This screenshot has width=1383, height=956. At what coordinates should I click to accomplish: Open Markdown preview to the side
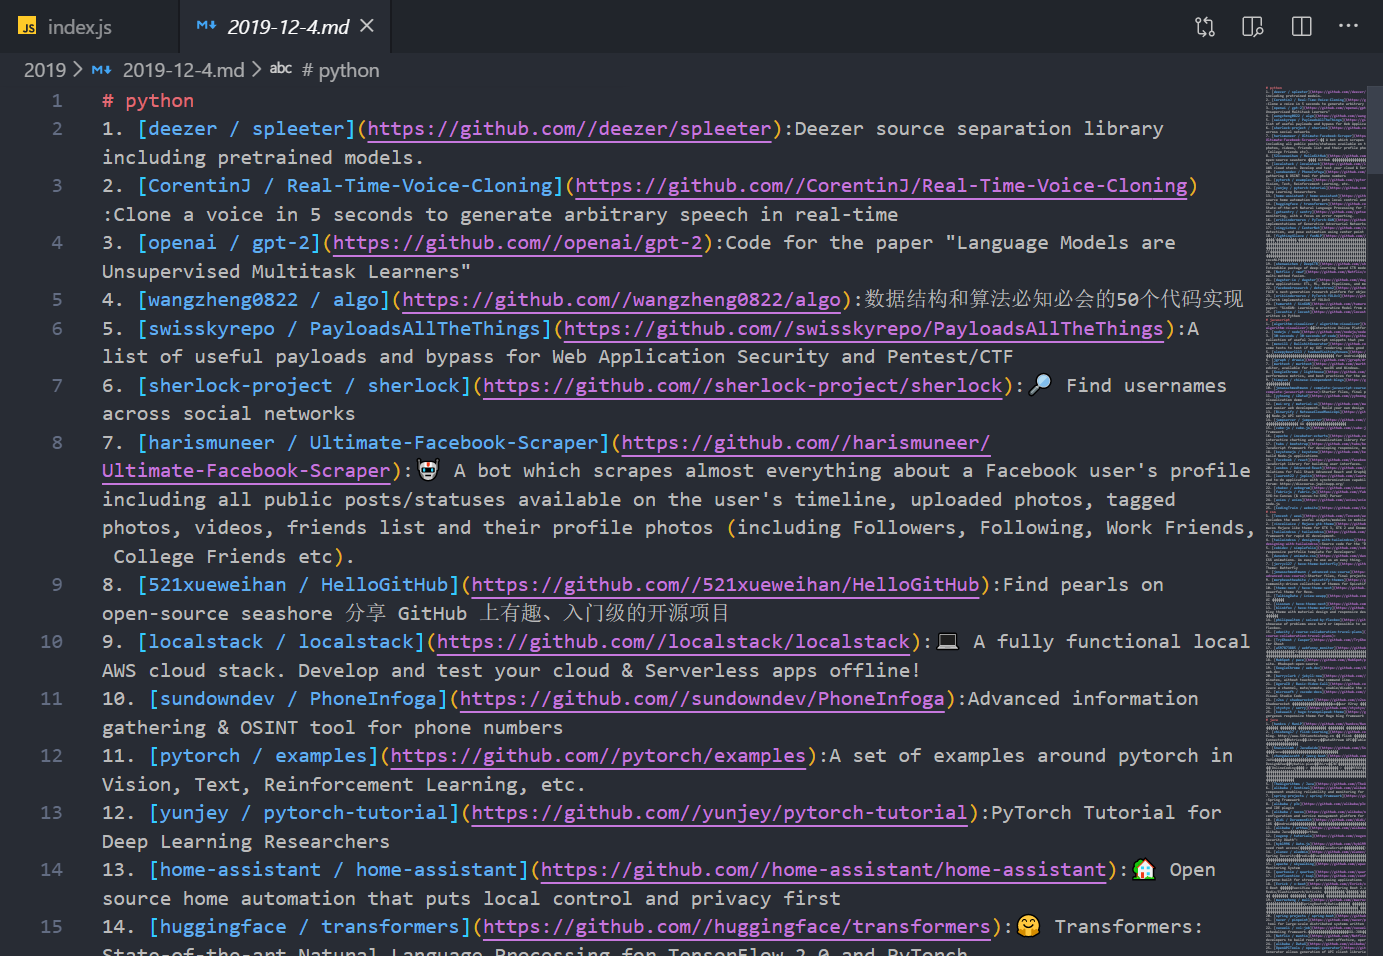click(1253, 27)
